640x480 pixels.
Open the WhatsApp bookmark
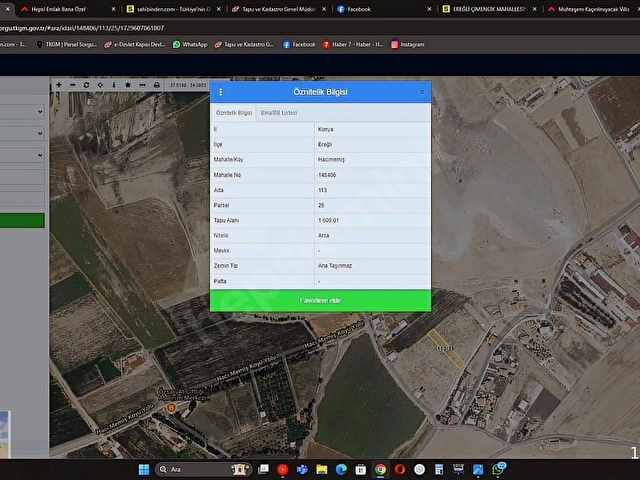[190, 44]
